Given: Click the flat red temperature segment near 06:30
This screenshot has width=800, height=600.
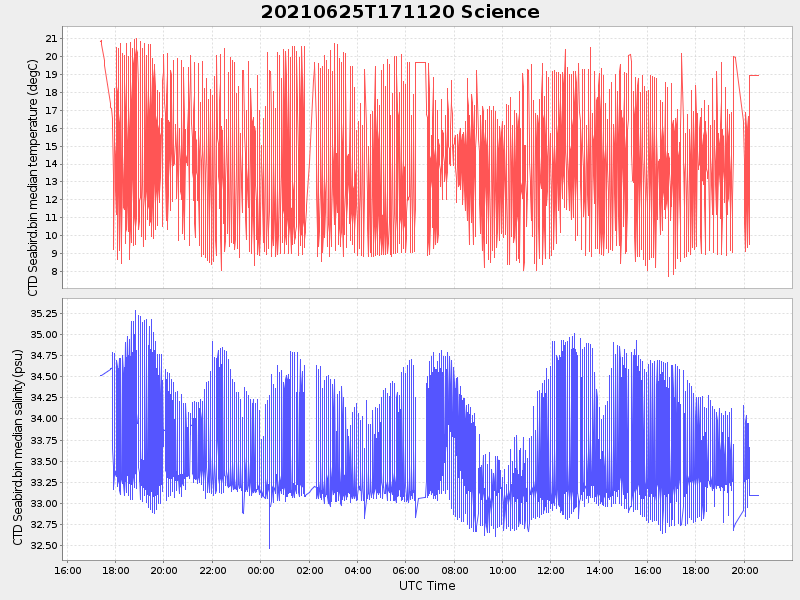Looking at the screenshot, I should (421, 63).
